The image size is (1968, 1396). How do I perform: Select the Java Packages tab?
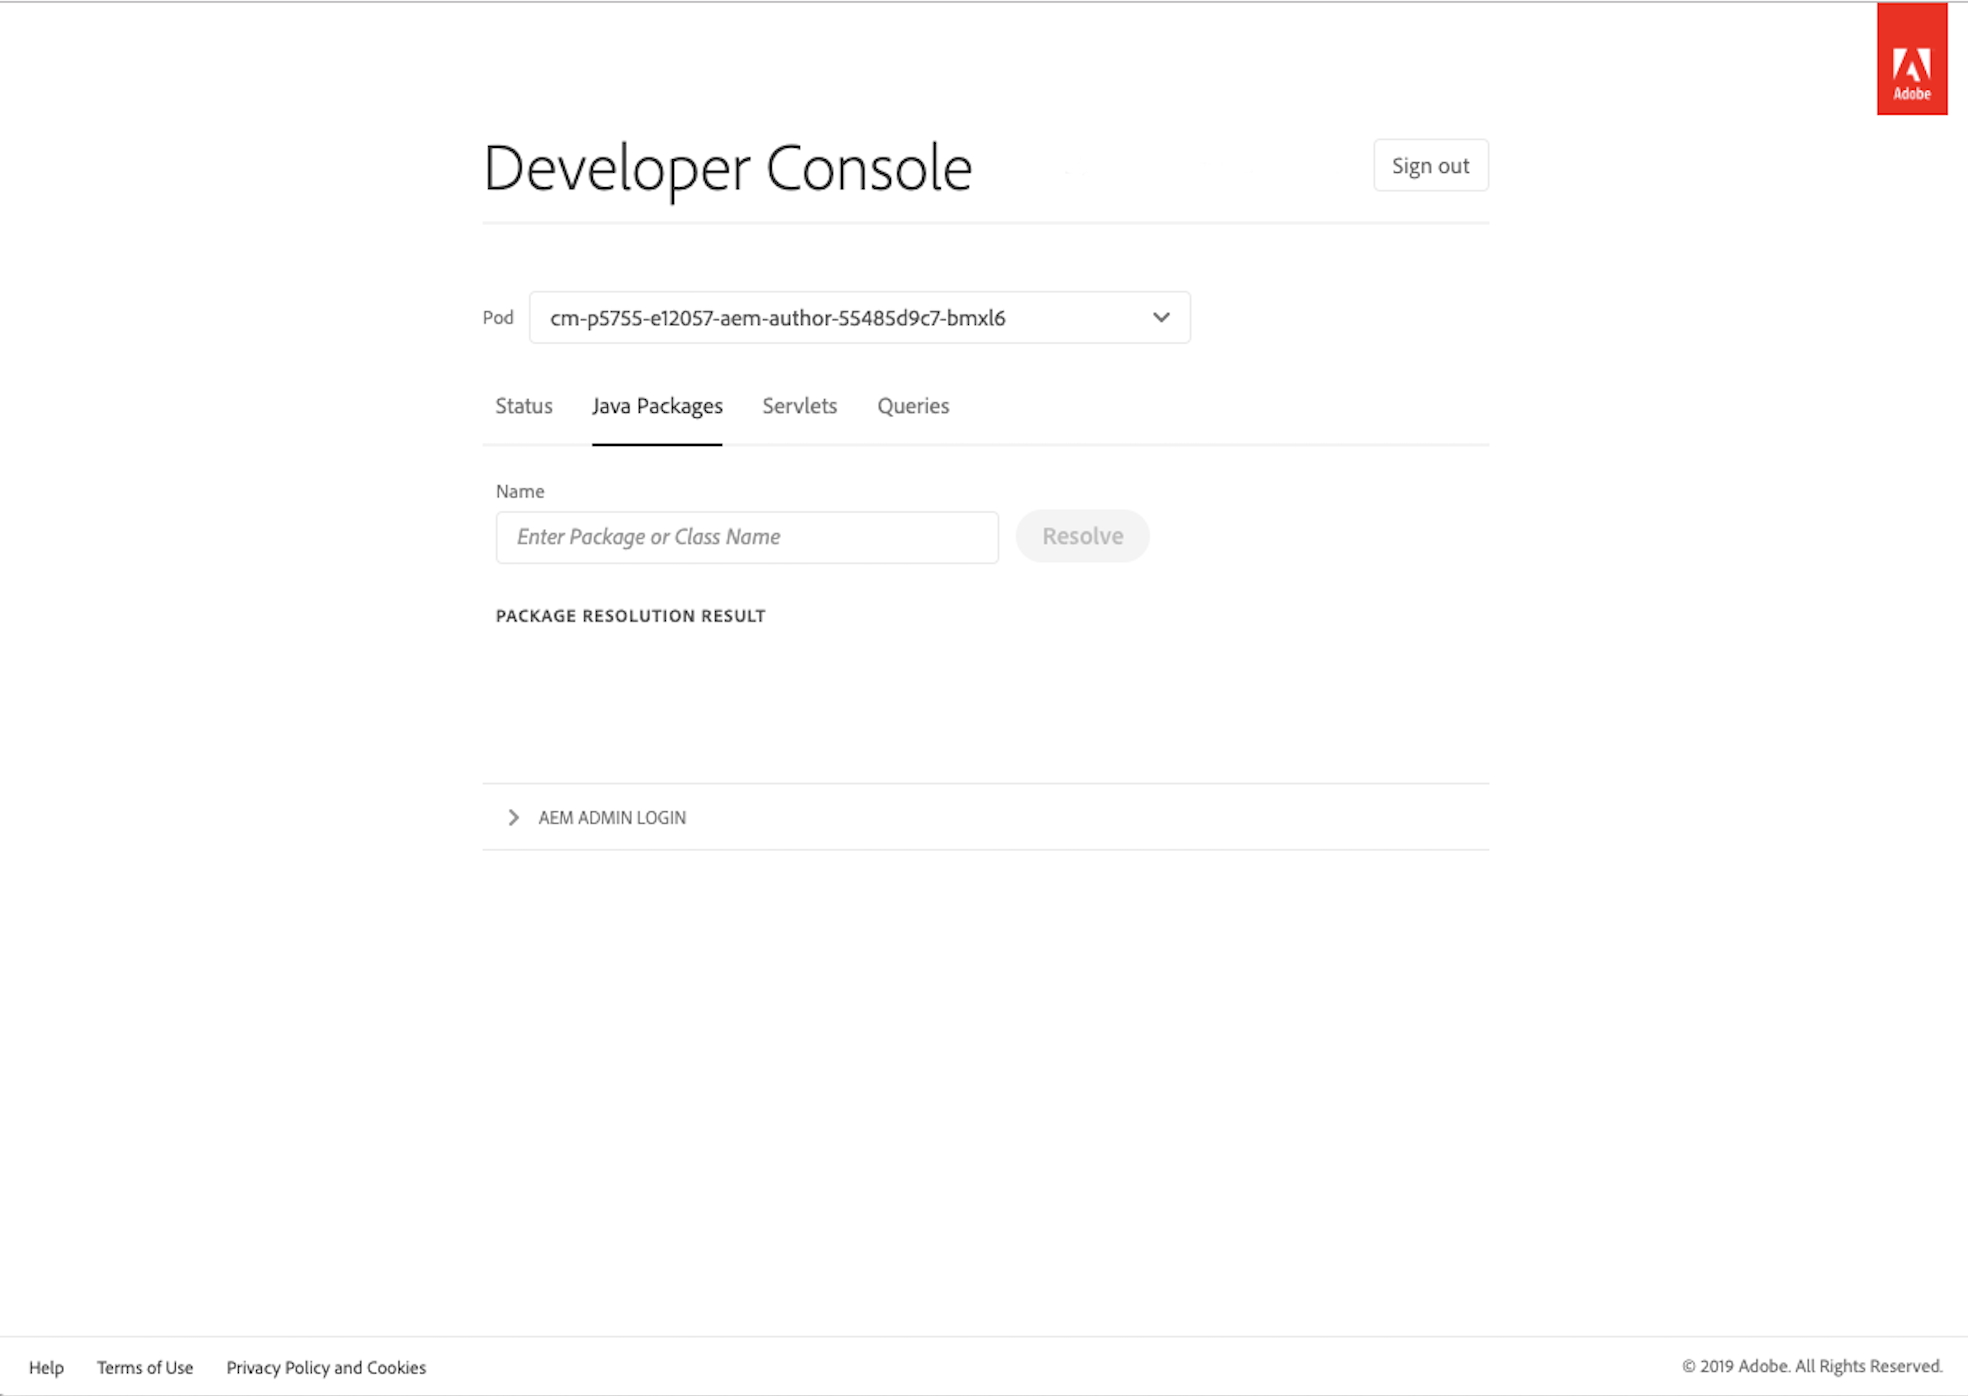[657, 406]
